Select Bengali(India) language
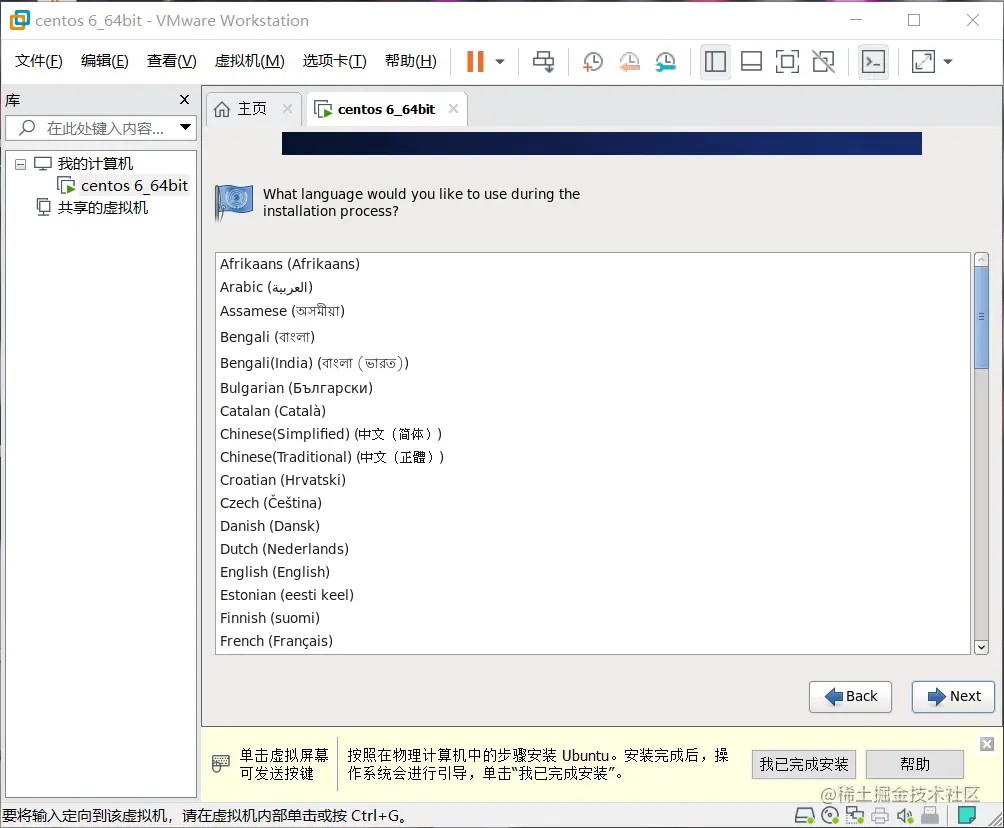 593,363
